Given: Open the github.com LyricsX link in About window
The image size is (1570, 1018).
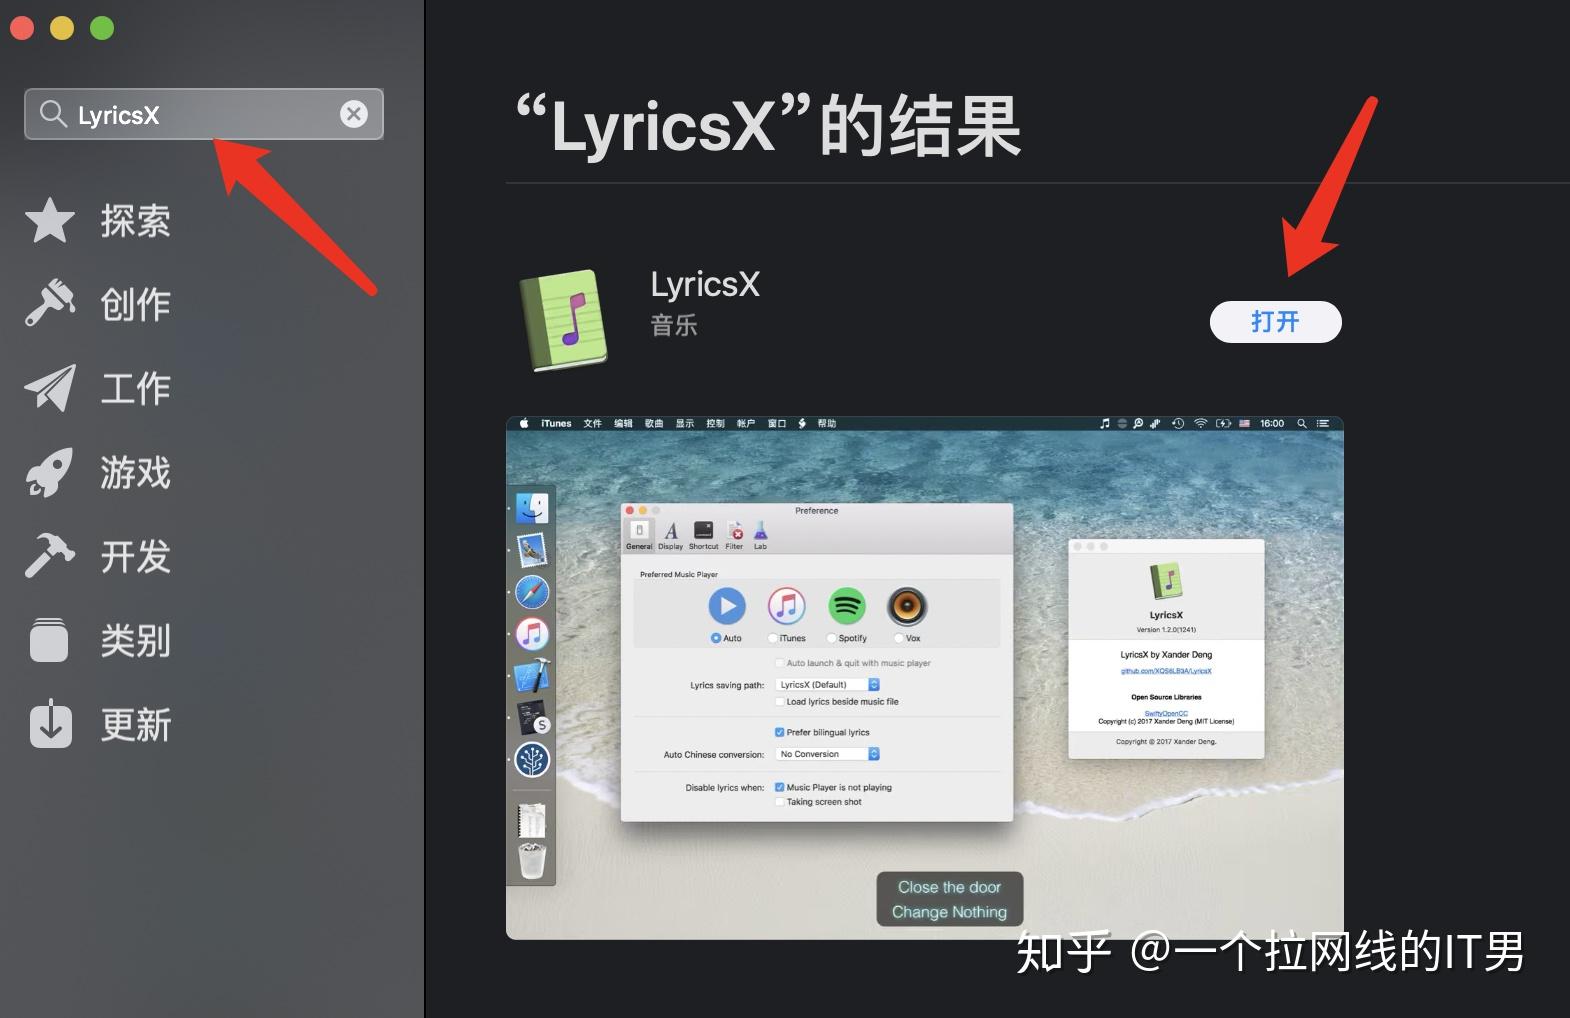Looking at the screenshot, I should click(x=1166, y=671).
